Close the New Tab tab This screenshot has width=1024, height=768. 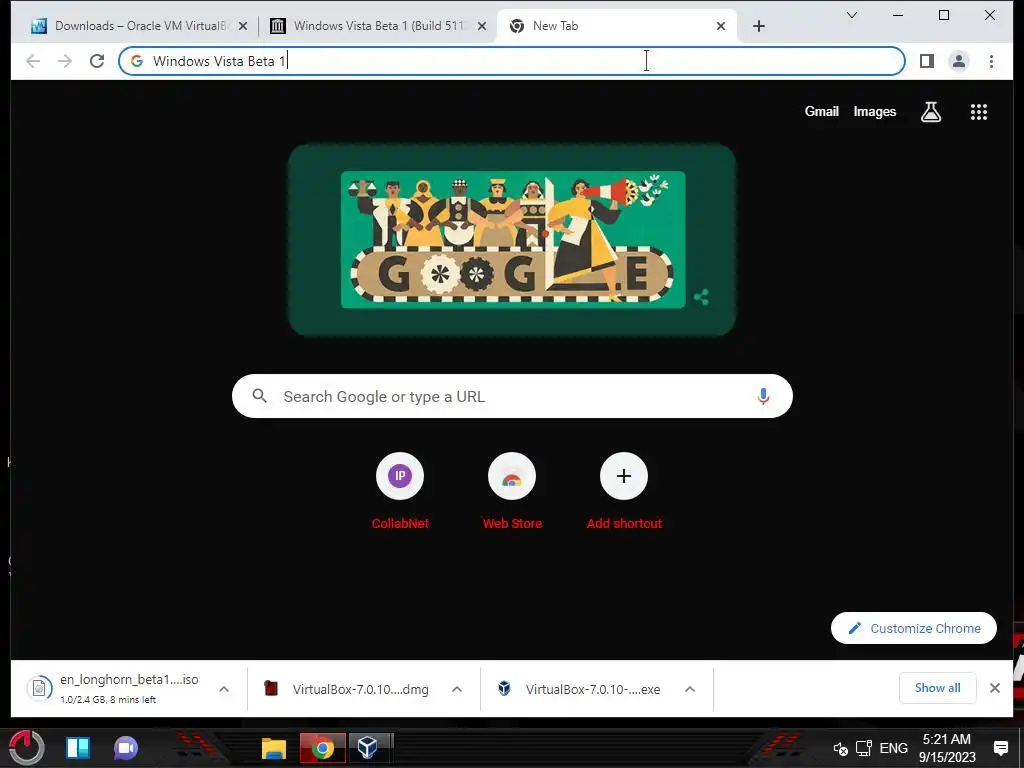(x=720, y=26)
